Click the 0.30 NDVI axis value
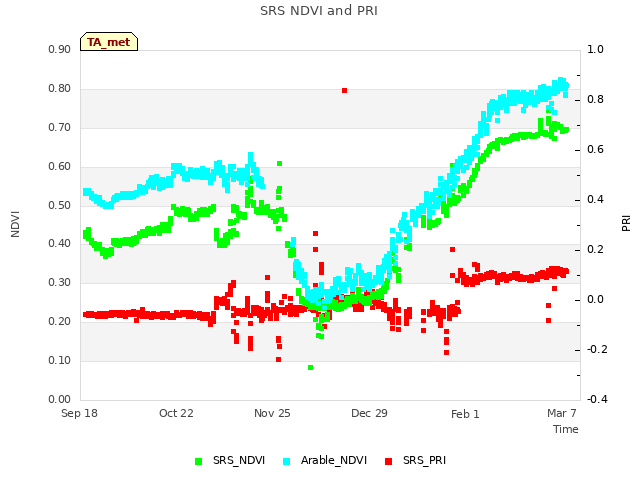The width and height of the screenshot is (640, 480). click(x=60, y=282)
